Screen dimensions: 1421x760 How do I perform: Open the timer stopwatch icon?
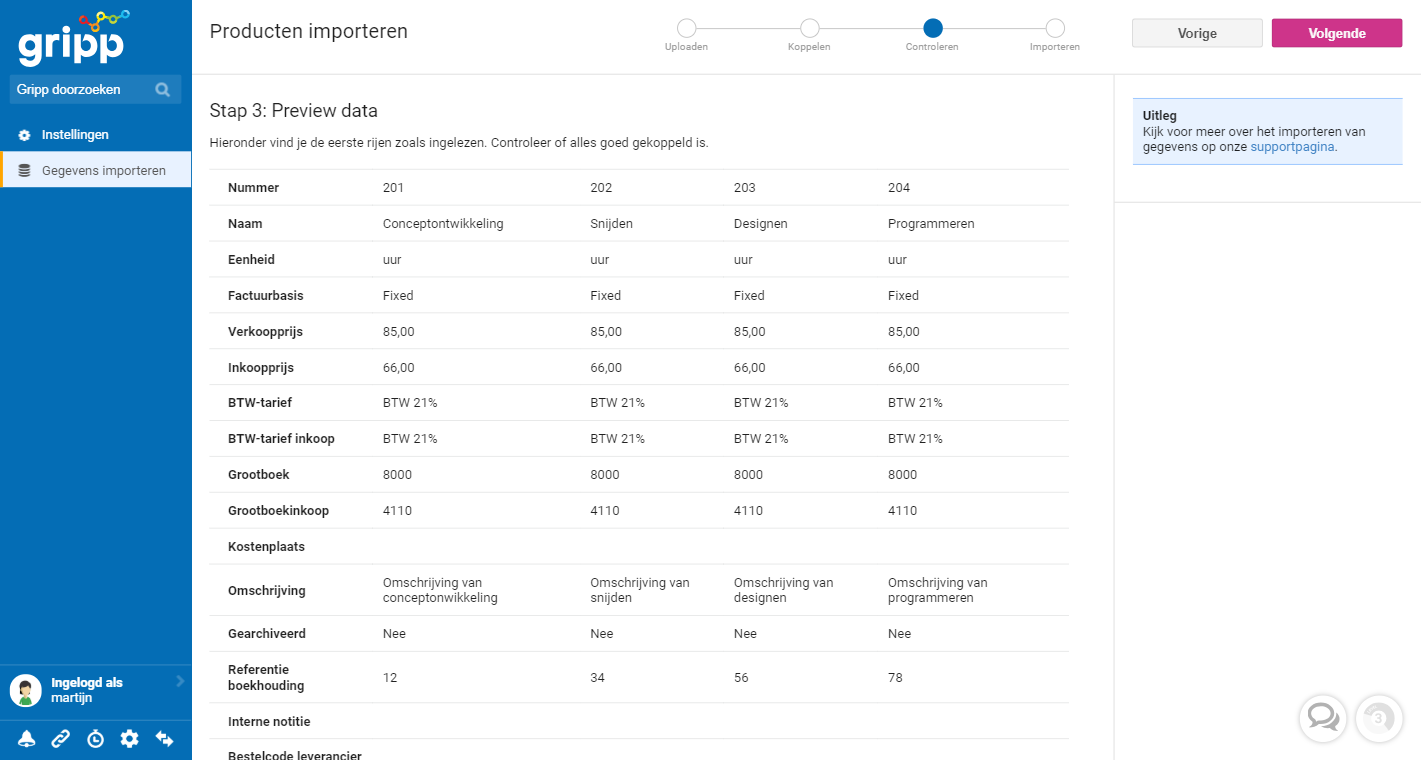pos(95,739)
